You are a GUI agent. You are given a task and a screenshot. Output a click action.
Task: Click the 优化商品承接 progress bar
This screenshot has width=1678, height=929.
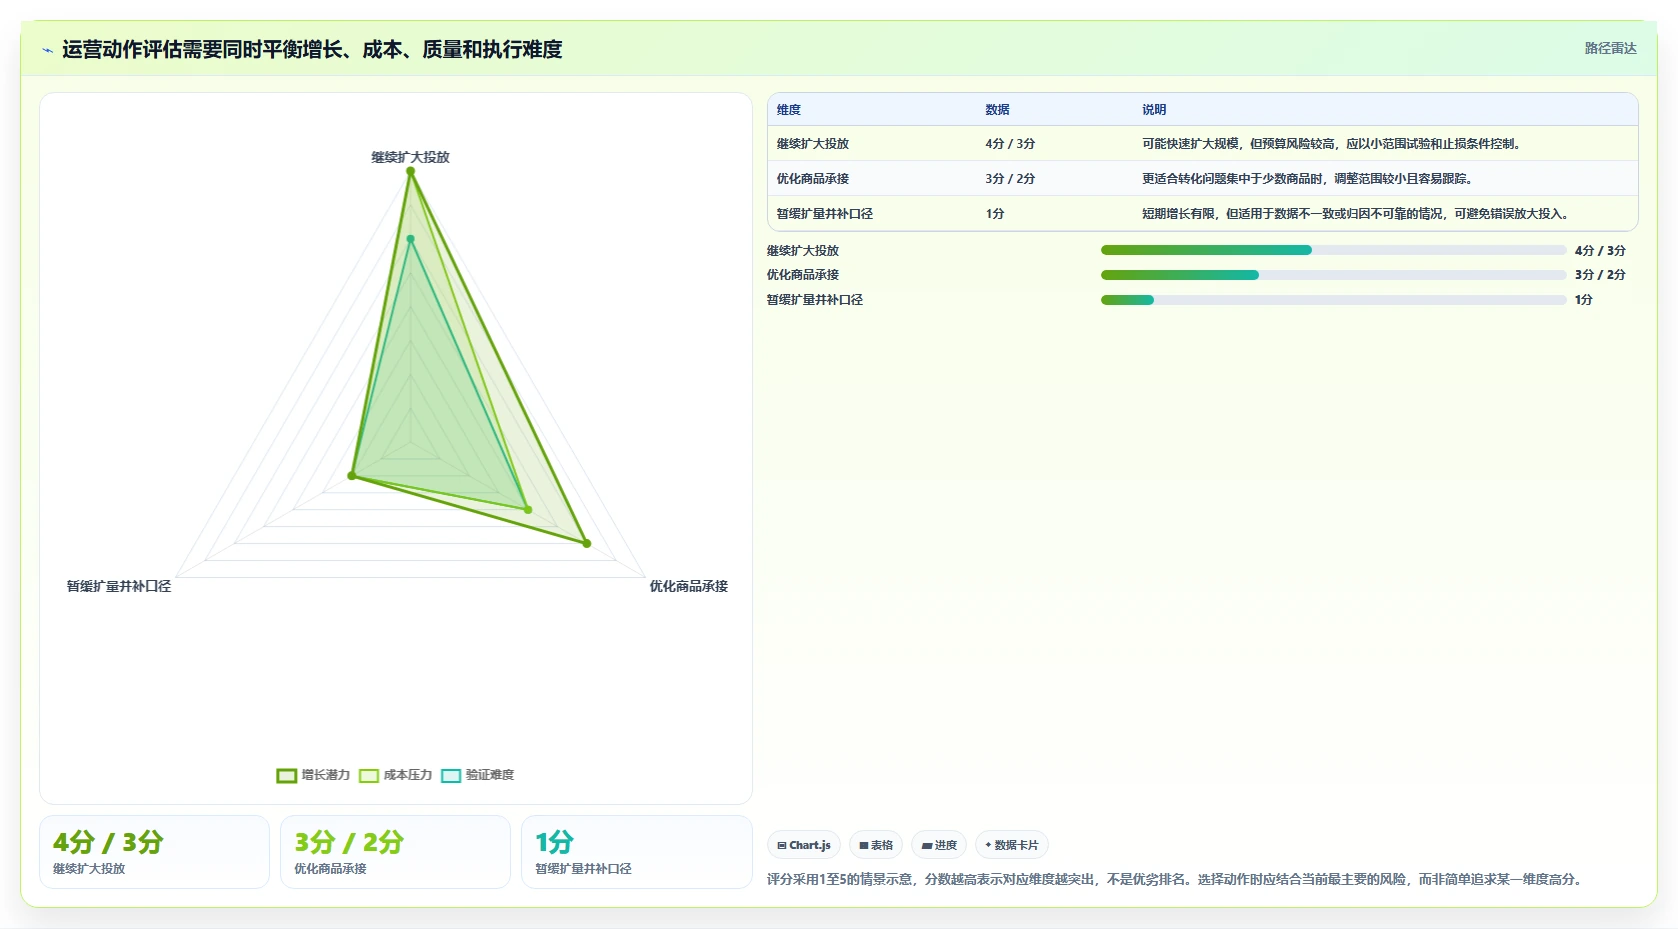[1333, 275]
